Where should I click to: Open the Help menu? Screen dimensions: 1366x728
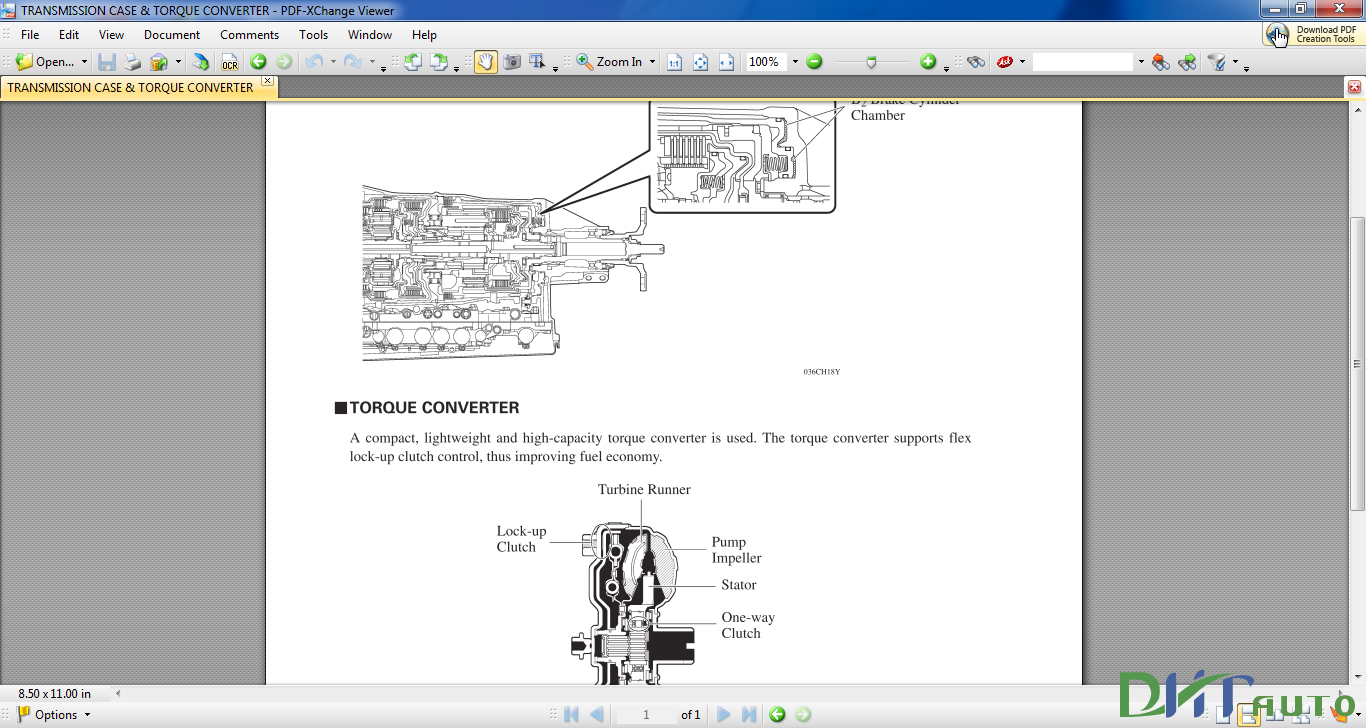[x=424, y=34]
